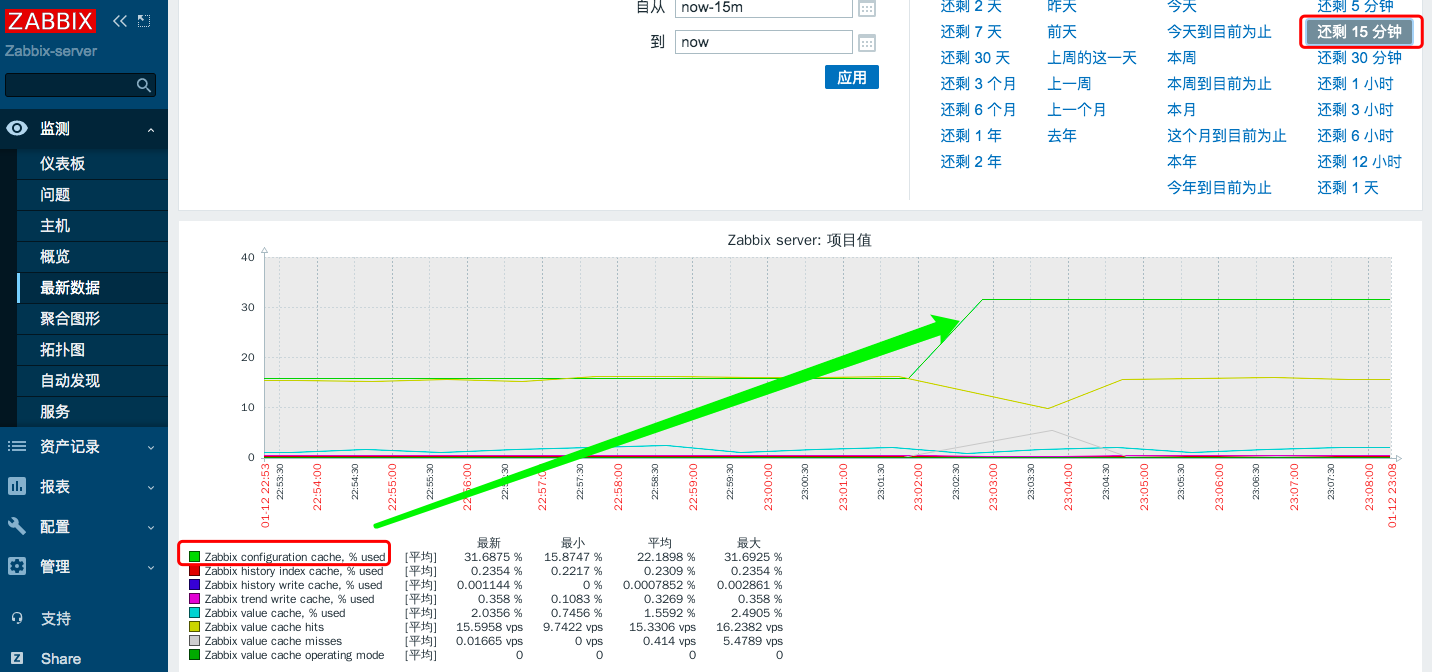Select 本年 time range
Image resolution: width=1432 pixels, height=672 pixels.
tap(1182, 162)
